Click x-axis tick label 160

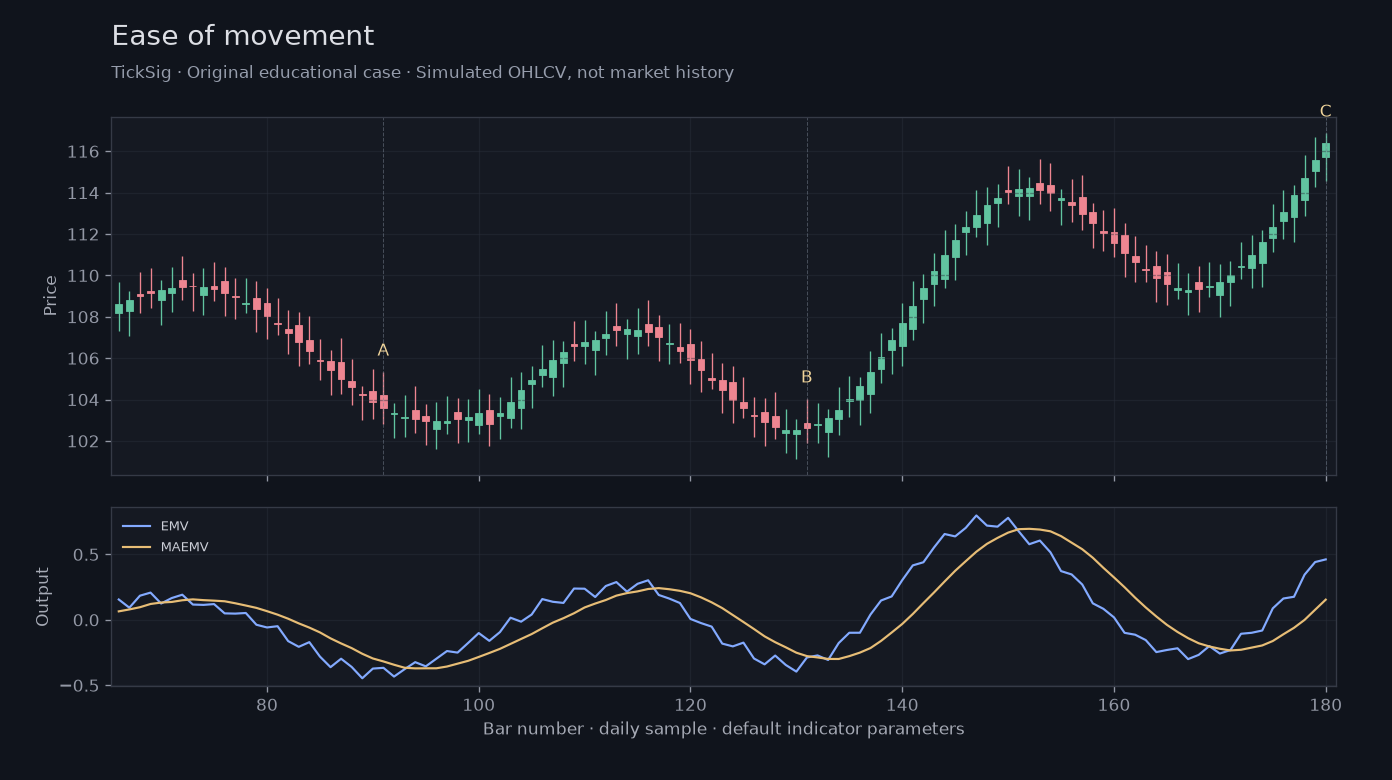point(1114,704)
